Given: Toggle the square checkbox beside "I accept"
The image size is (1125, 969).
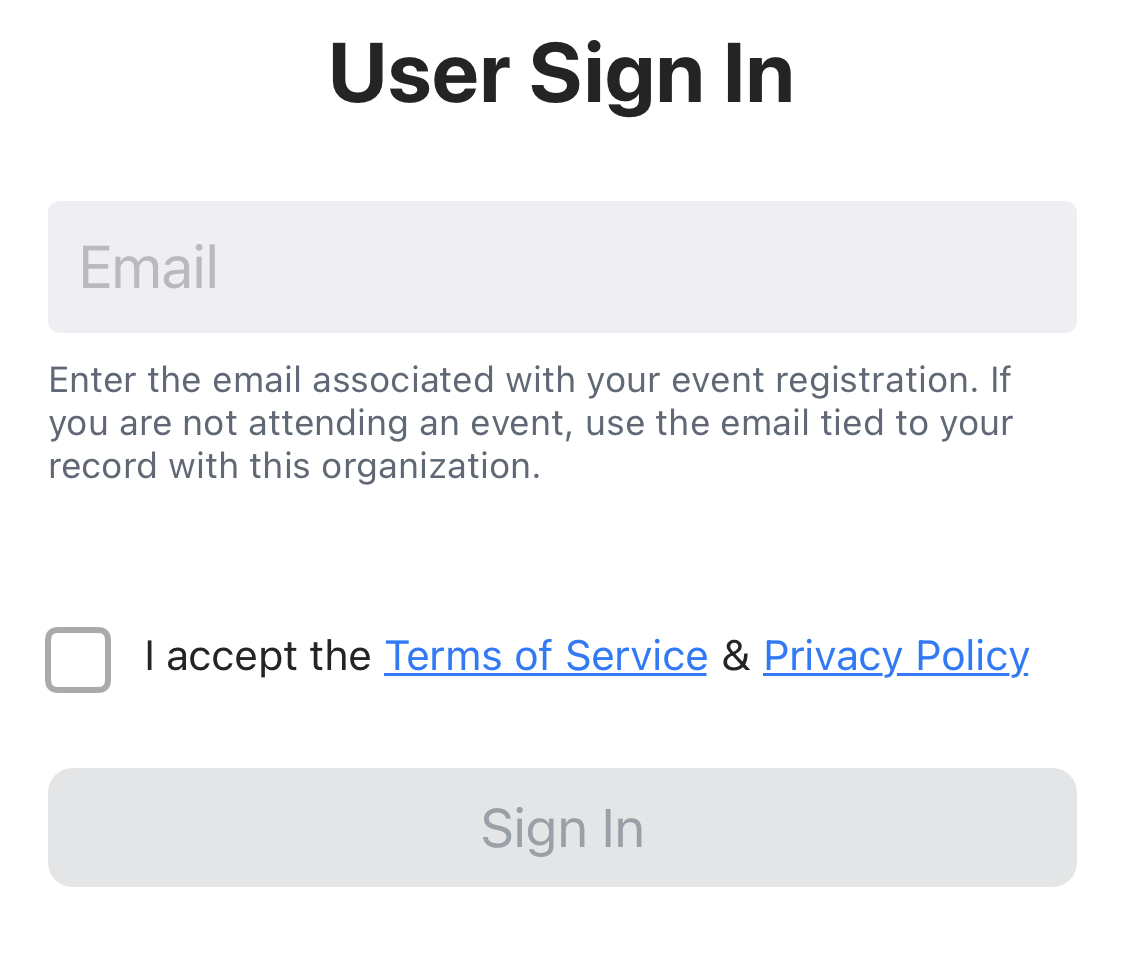Looking at the screenshot, I should click(78, 659).
